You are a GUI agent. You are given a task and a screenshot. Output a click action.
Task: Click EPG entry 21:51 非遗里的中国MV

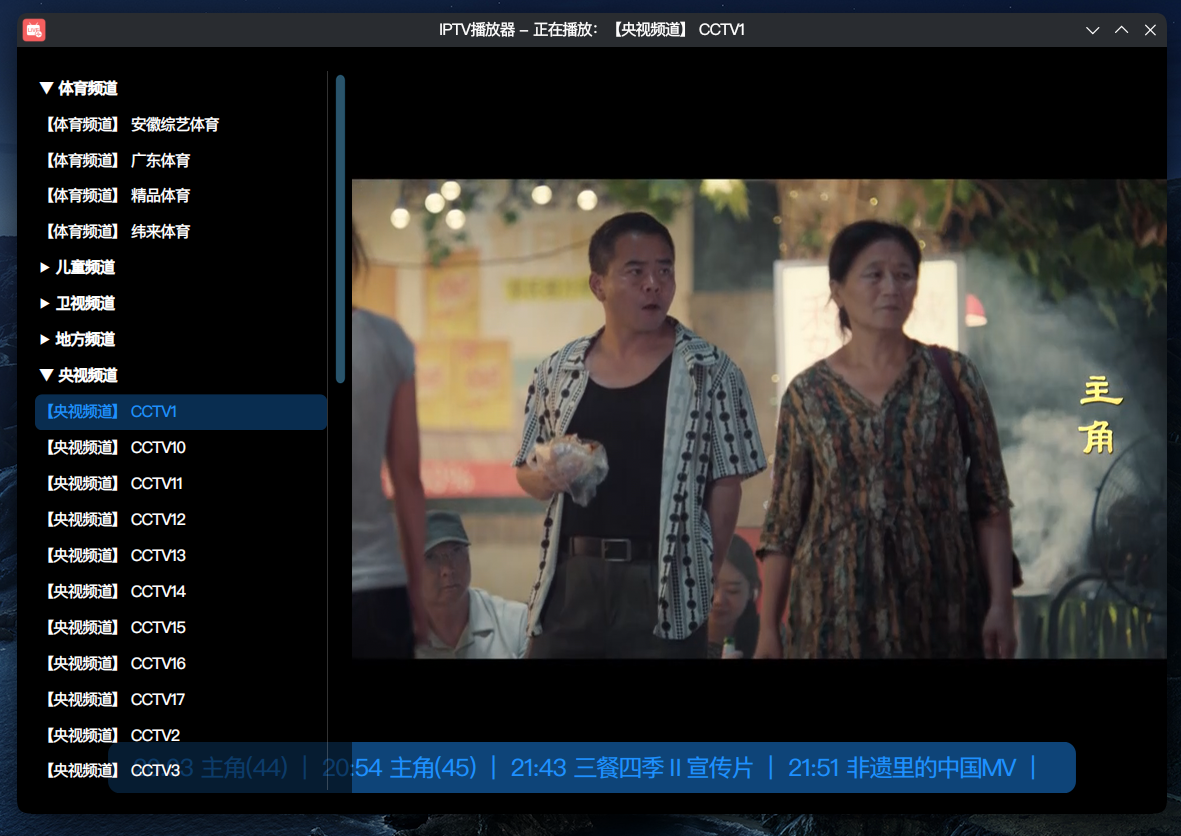click(x=902, y=767)
